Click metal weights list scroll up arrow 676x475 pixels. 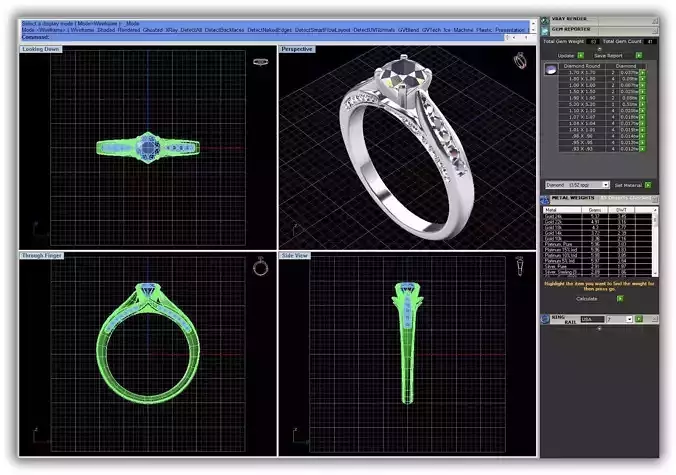click(655, 210)
